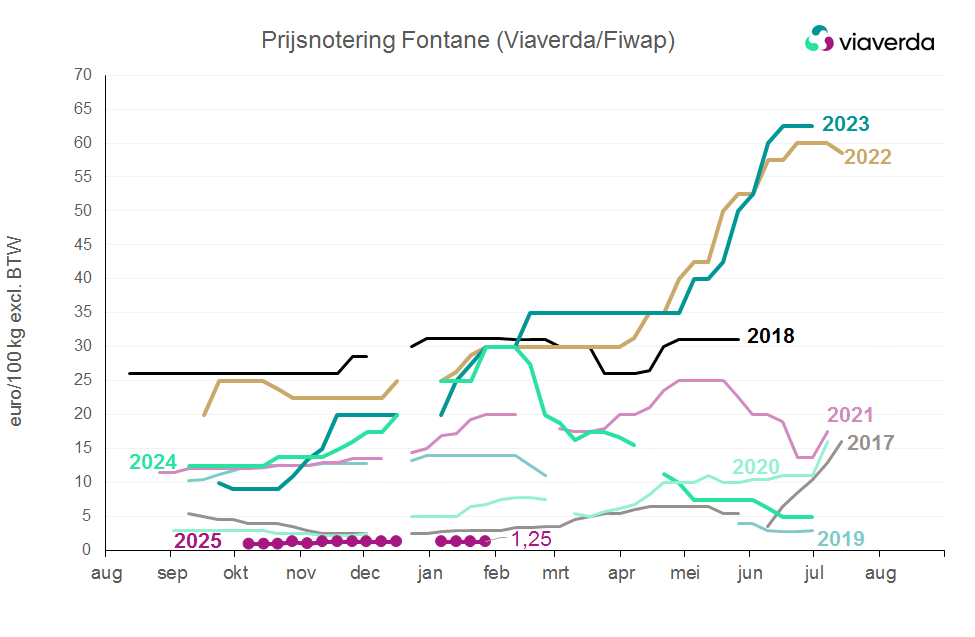
Task: Click the last 2025 data point marker
Action: click(486, 541)
